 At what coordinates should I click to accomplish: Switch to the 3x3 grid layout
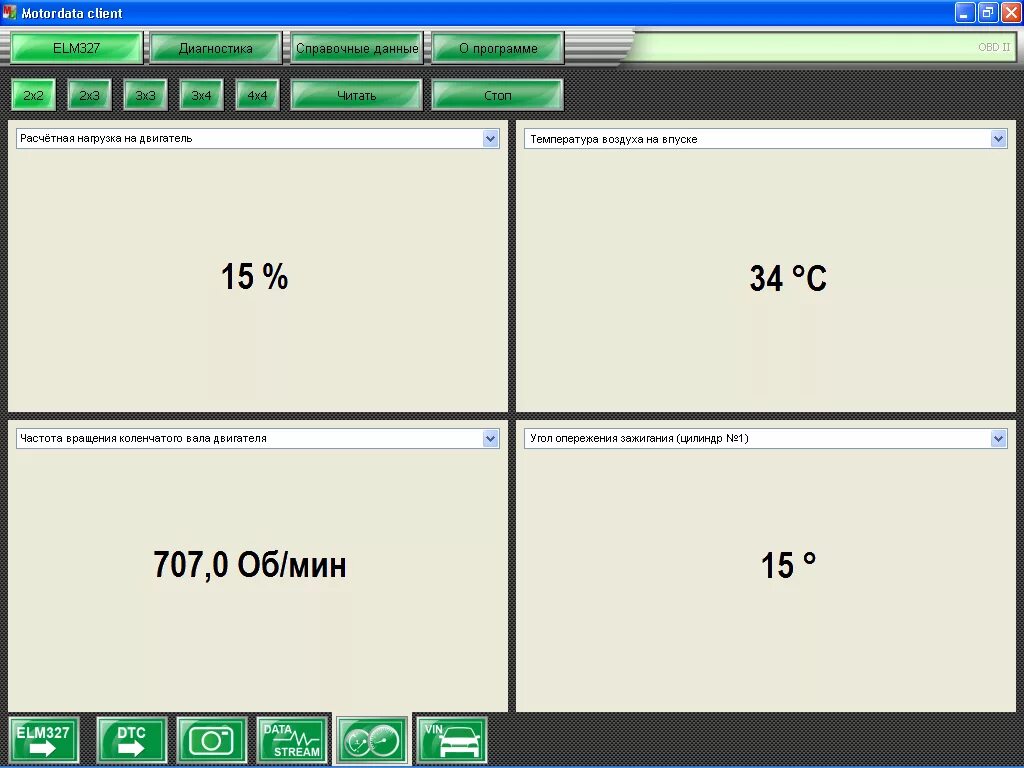[x=145, y=95]
